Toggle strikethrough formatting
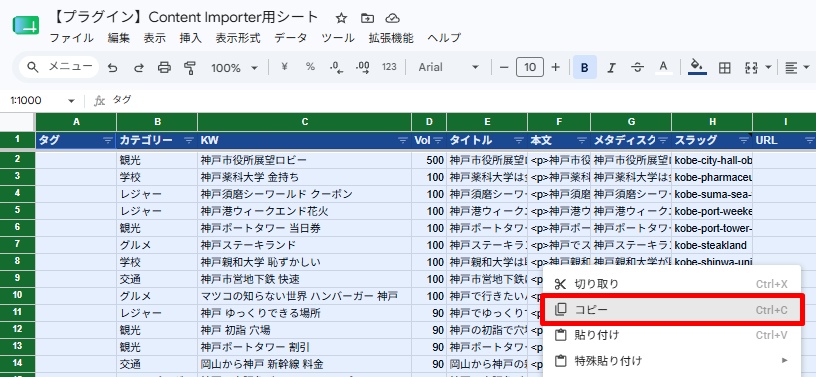The width and height of the screenshot is (816, 377). (x=637, y=67)
